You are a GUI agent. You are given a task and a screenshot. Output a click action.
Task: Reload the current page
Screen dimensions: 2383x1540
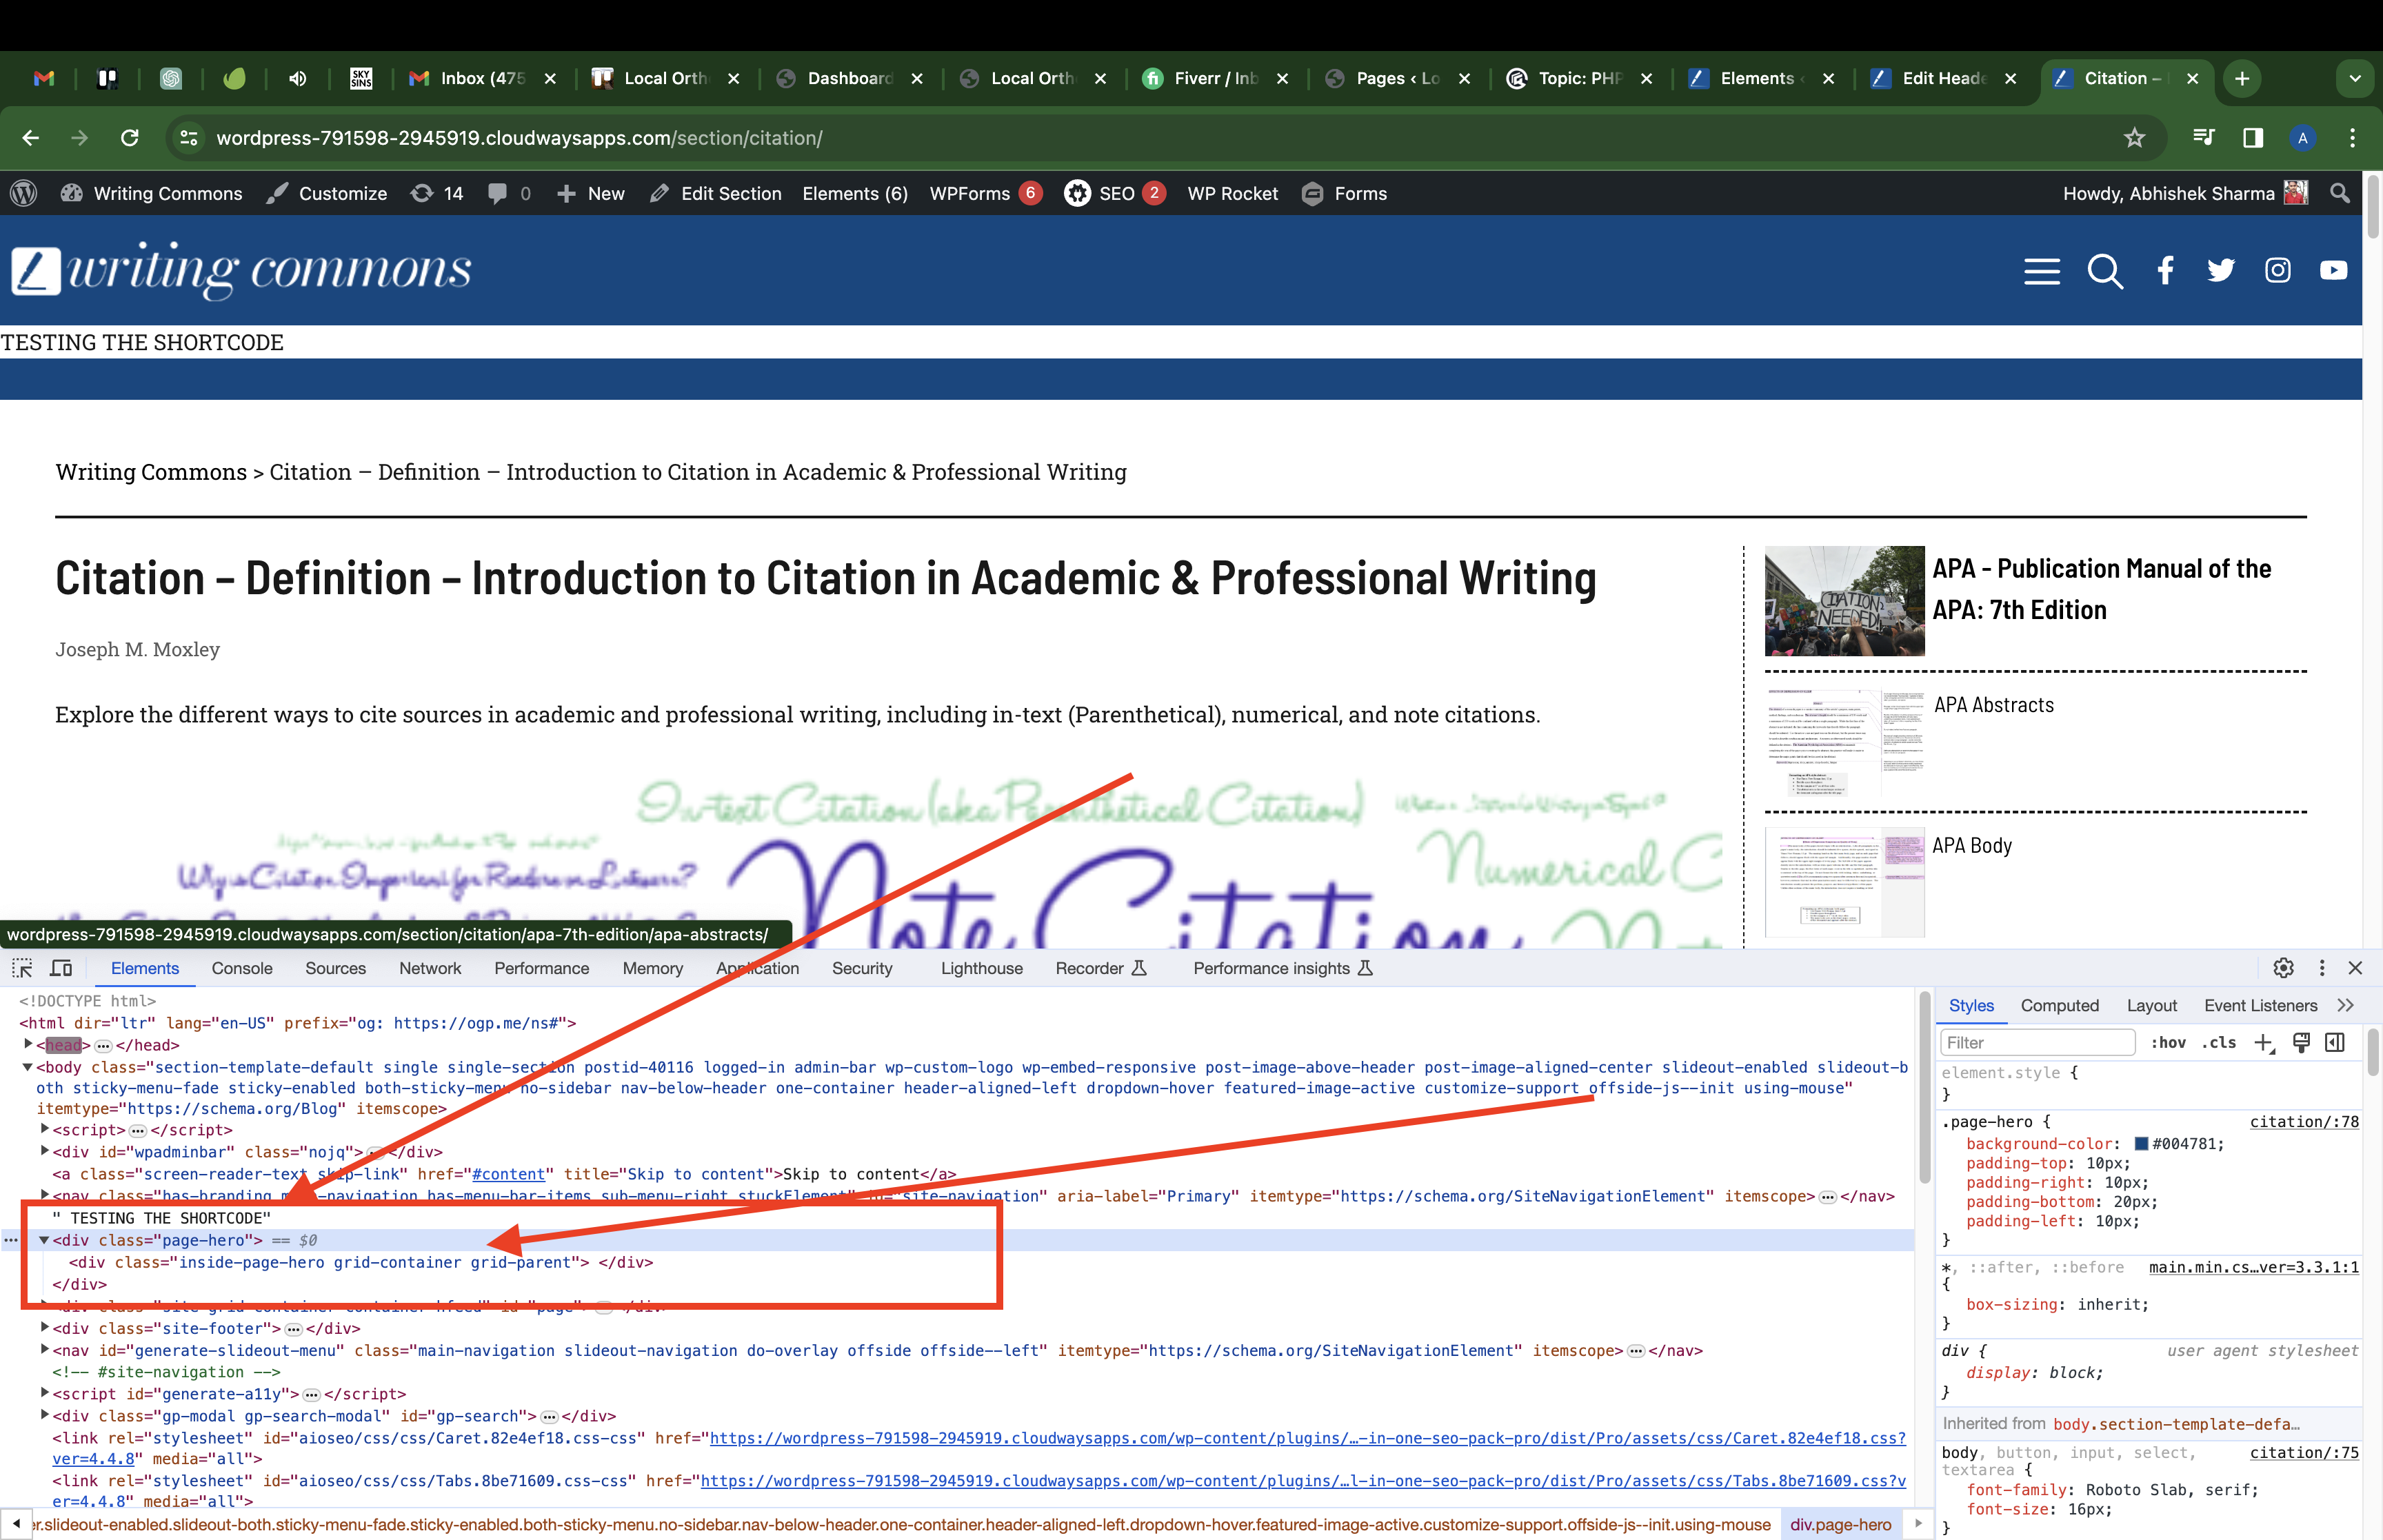130,138
